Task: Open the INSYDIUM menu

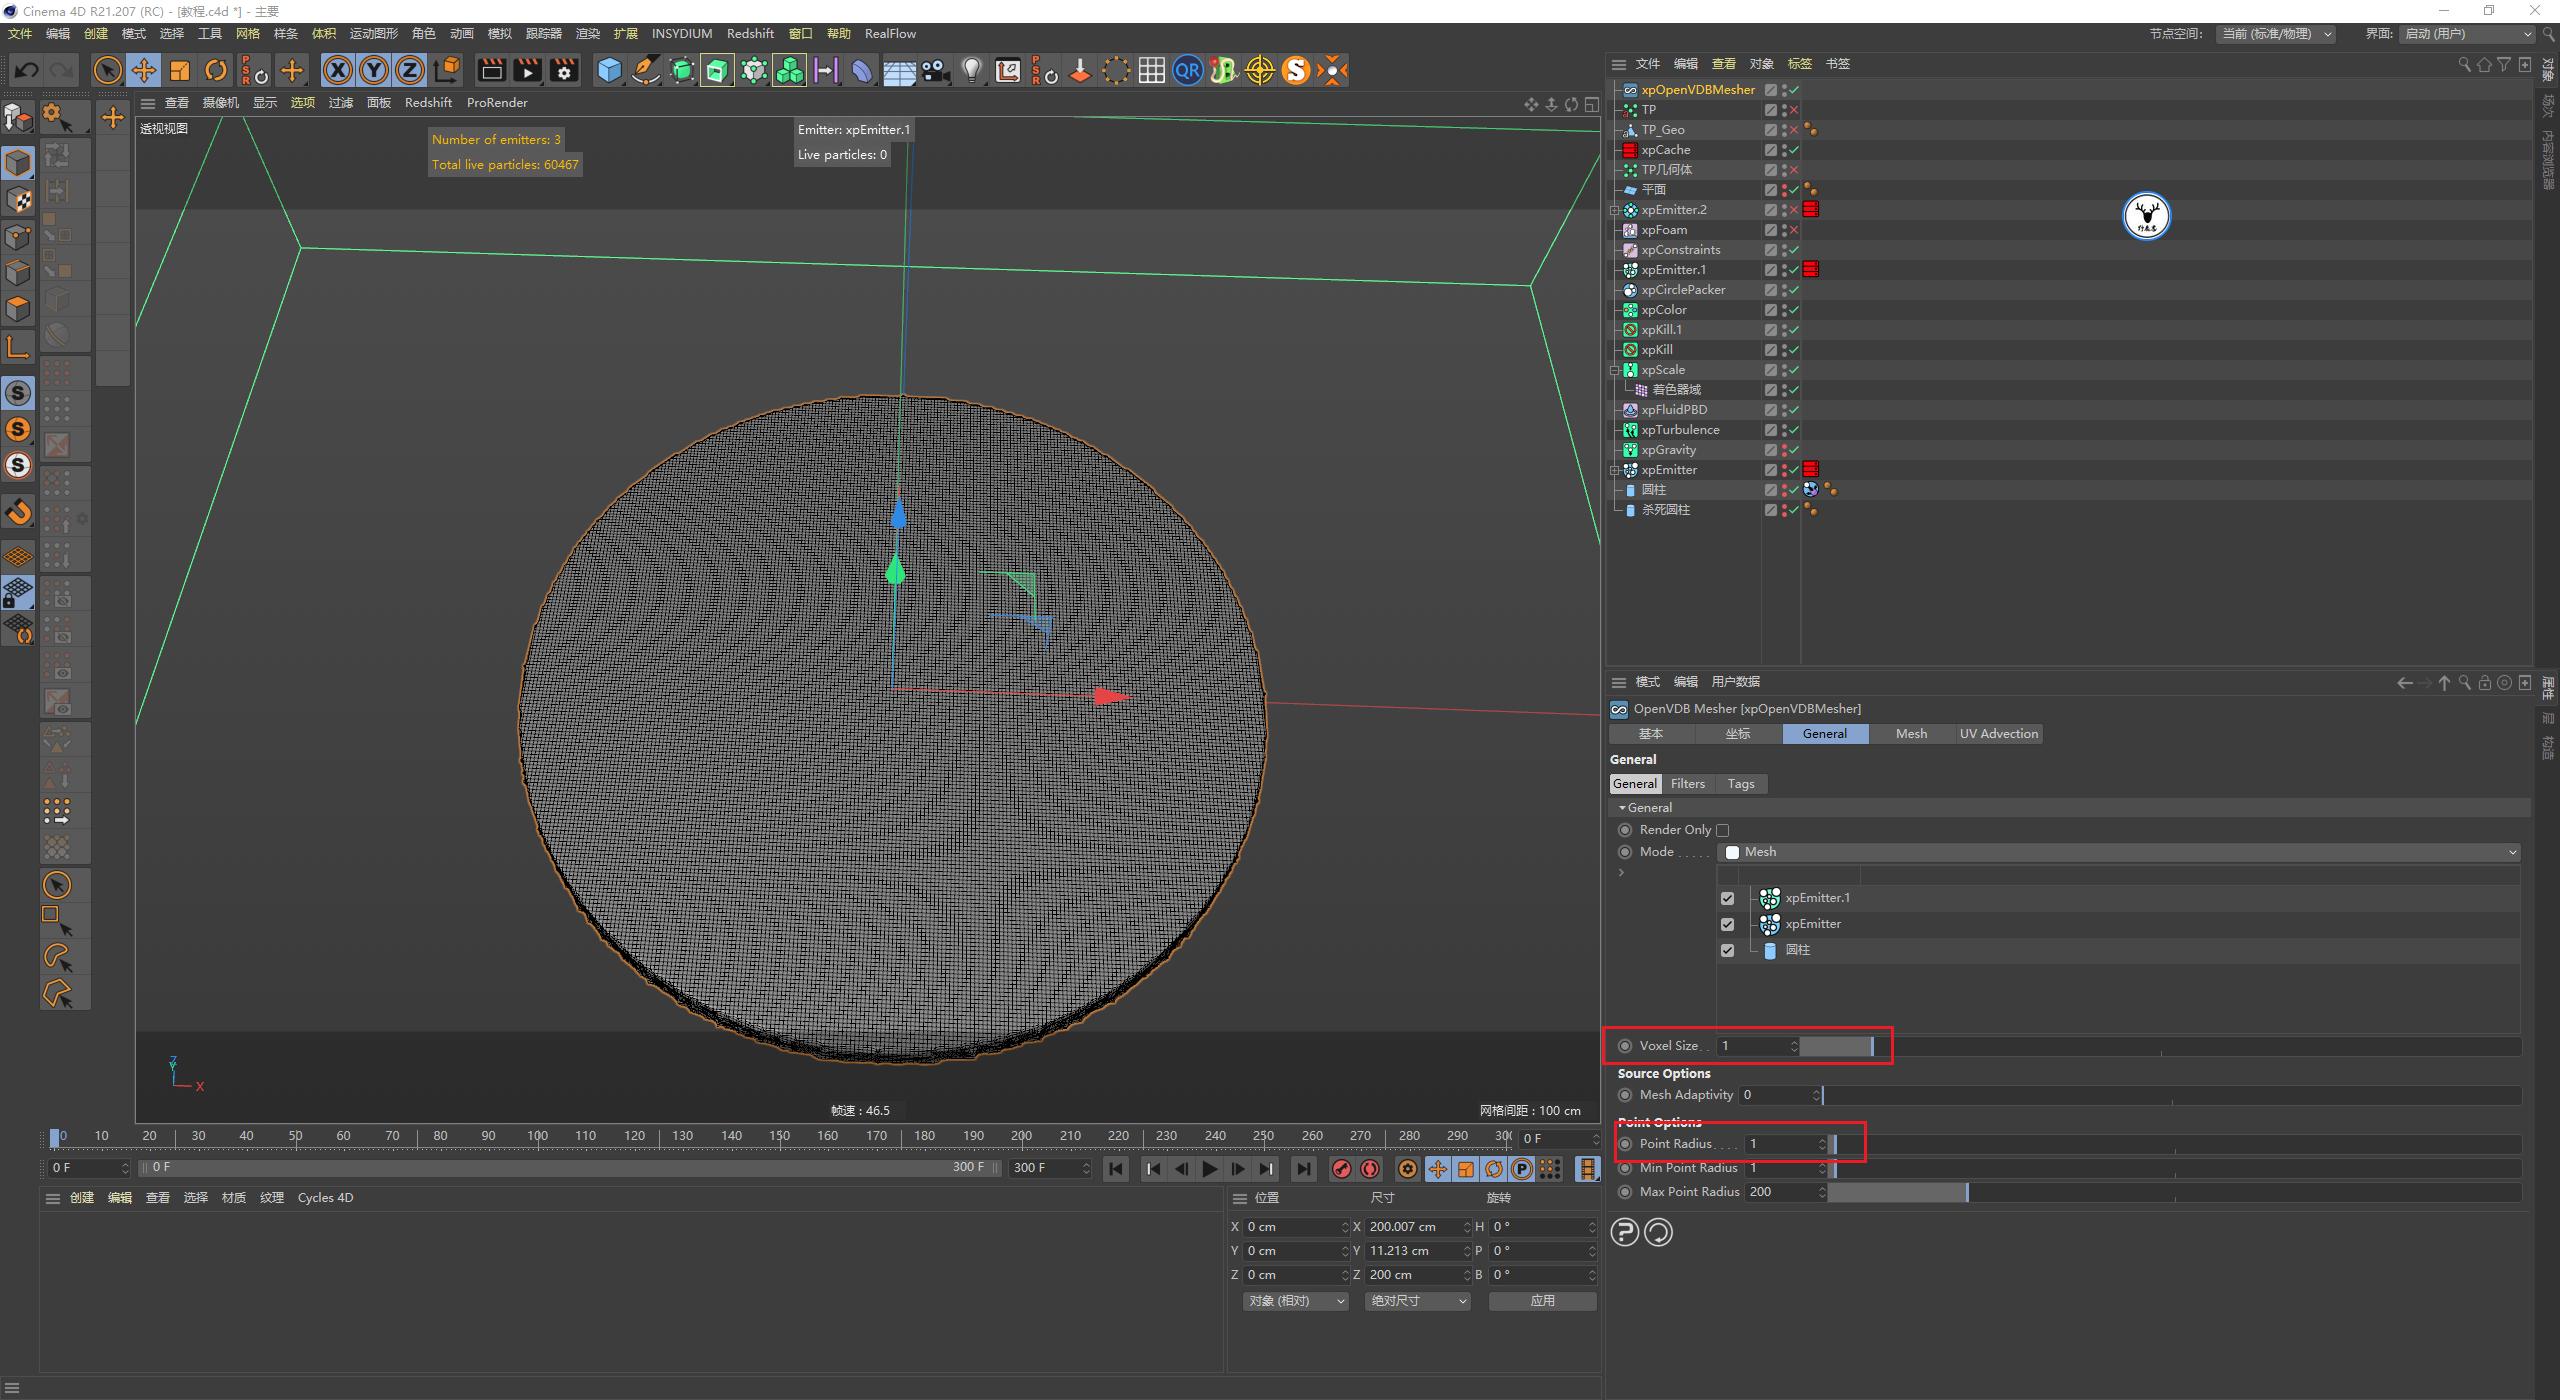Action: (681, 33)
